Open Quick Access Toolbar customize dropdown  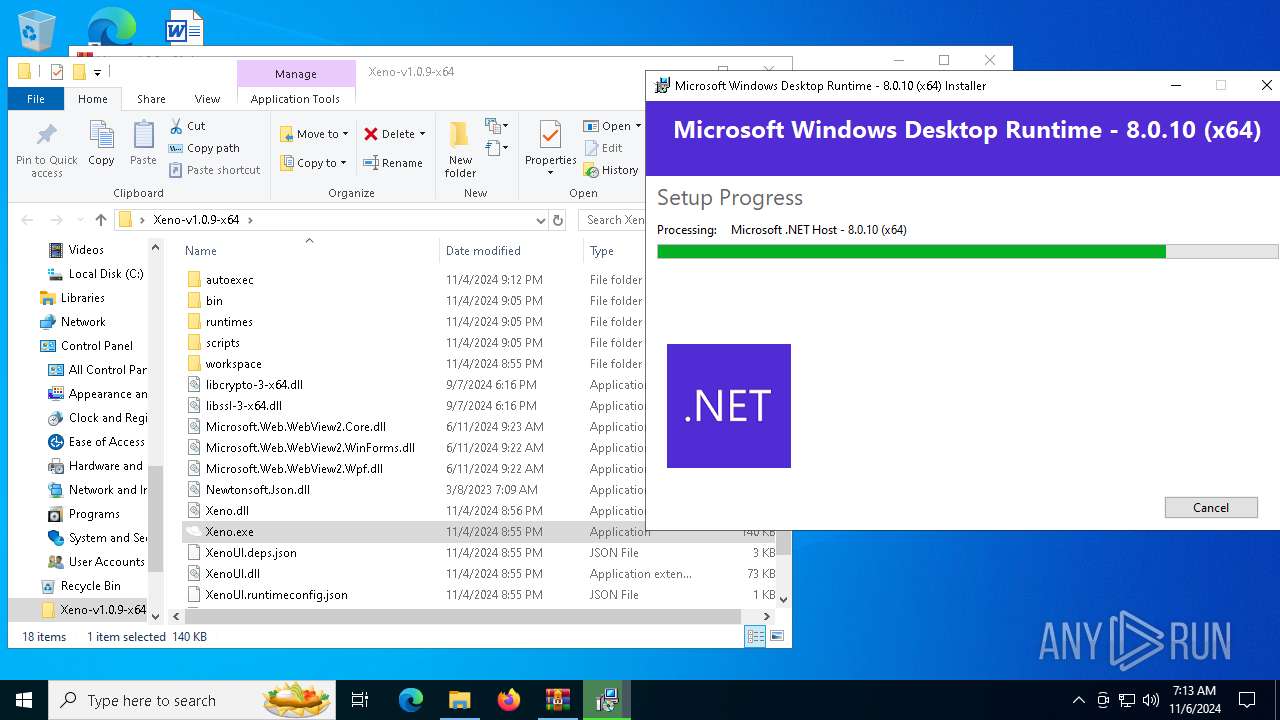(97, 72)
